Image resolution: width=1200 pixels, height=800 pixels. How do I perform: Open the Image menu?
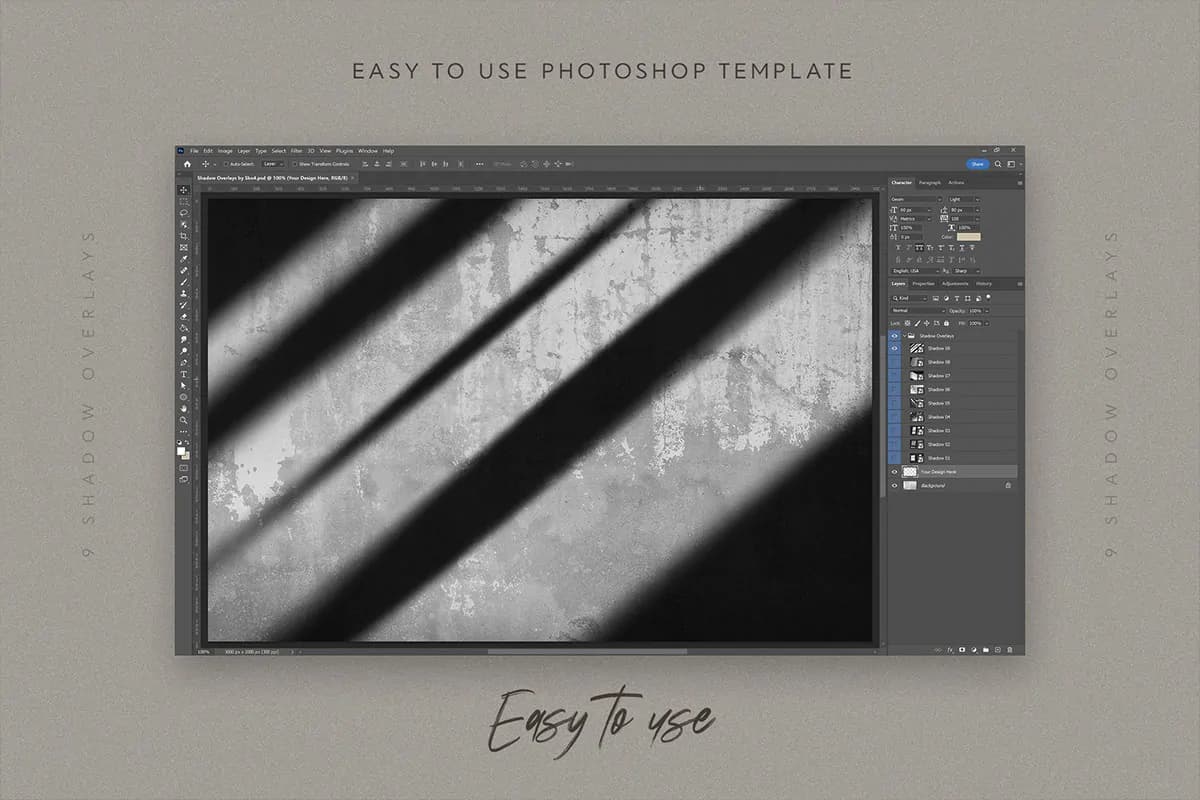pyautogui.click(x=225, y=151)
